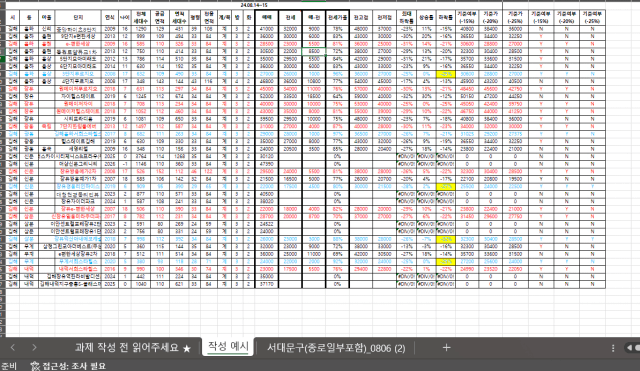Select the cell with value 47390
This screenshot has width=640, height=371.
point(267,164)
